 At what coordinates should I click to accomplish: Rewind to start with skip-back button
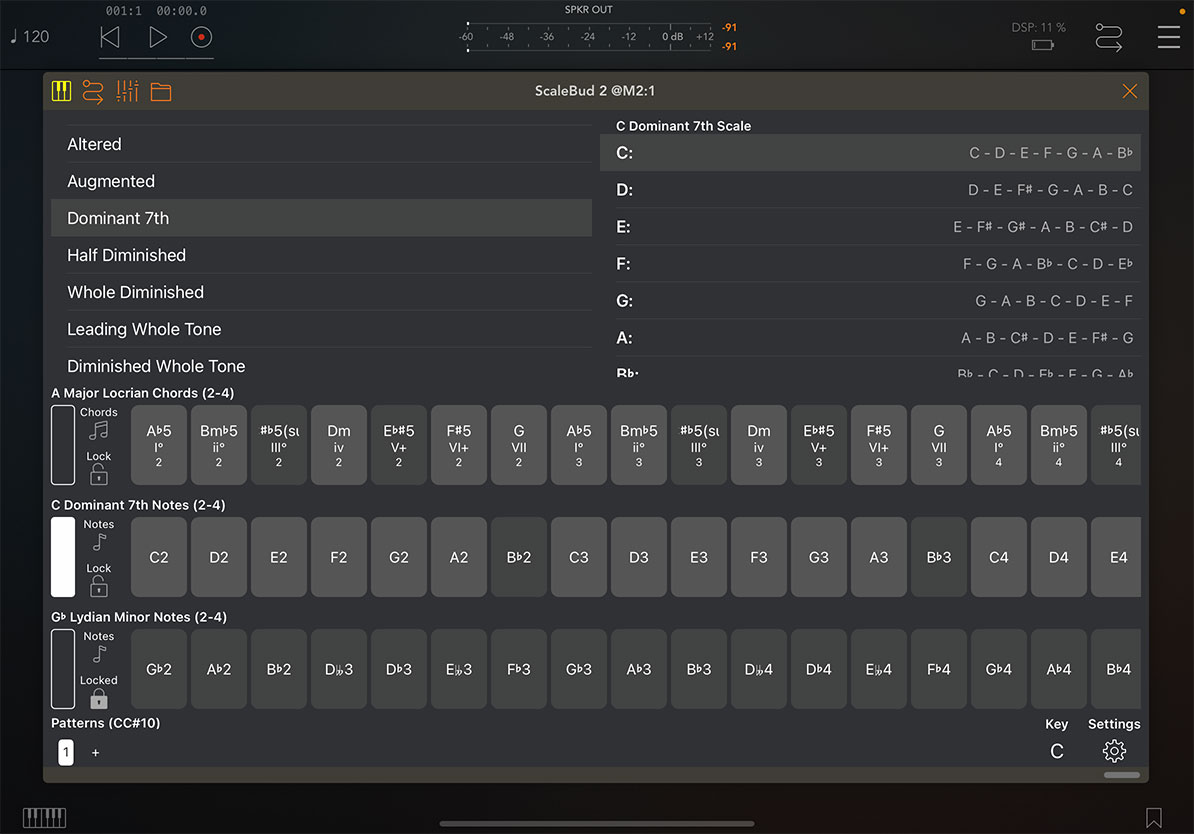coord(110,38)
